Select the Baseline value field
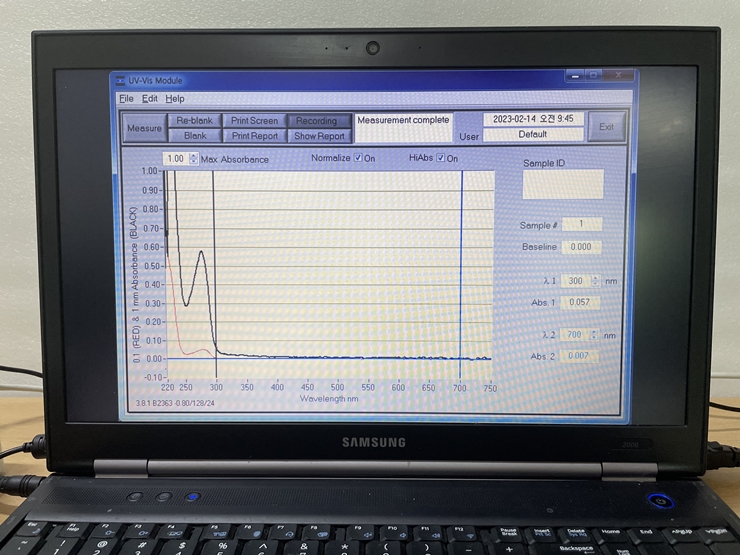This screenshot has height=555, width=740. pos(581,247)
